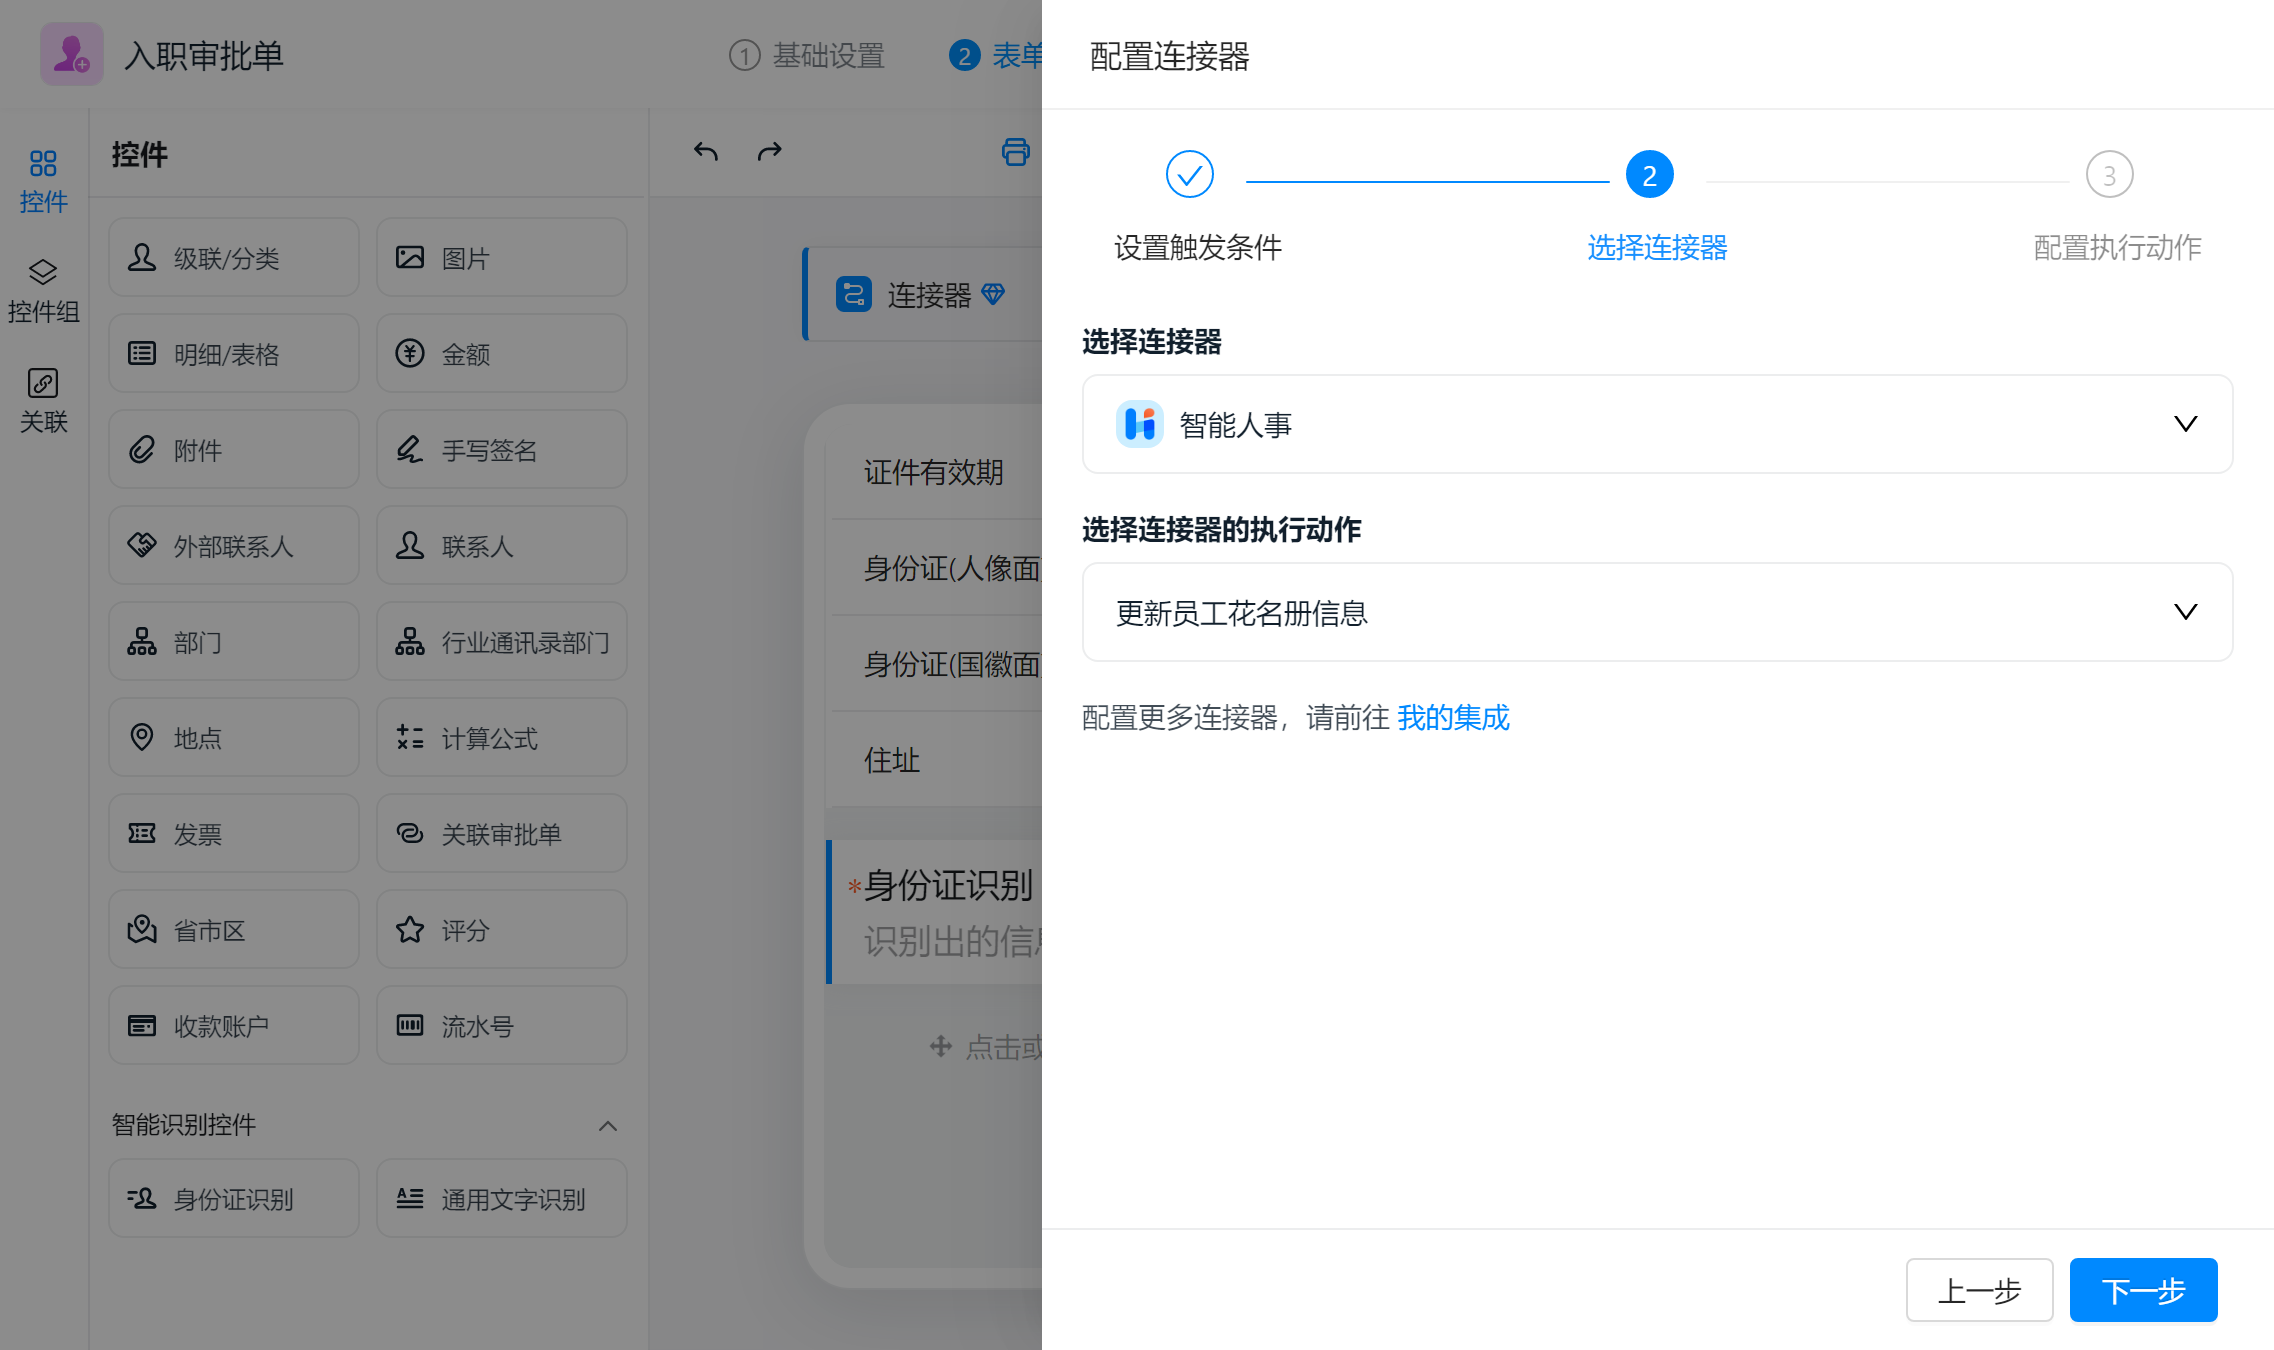Open the 控件组 sidebar tab
This screenshot has width=2274, height=1350.
click(43, 291)
